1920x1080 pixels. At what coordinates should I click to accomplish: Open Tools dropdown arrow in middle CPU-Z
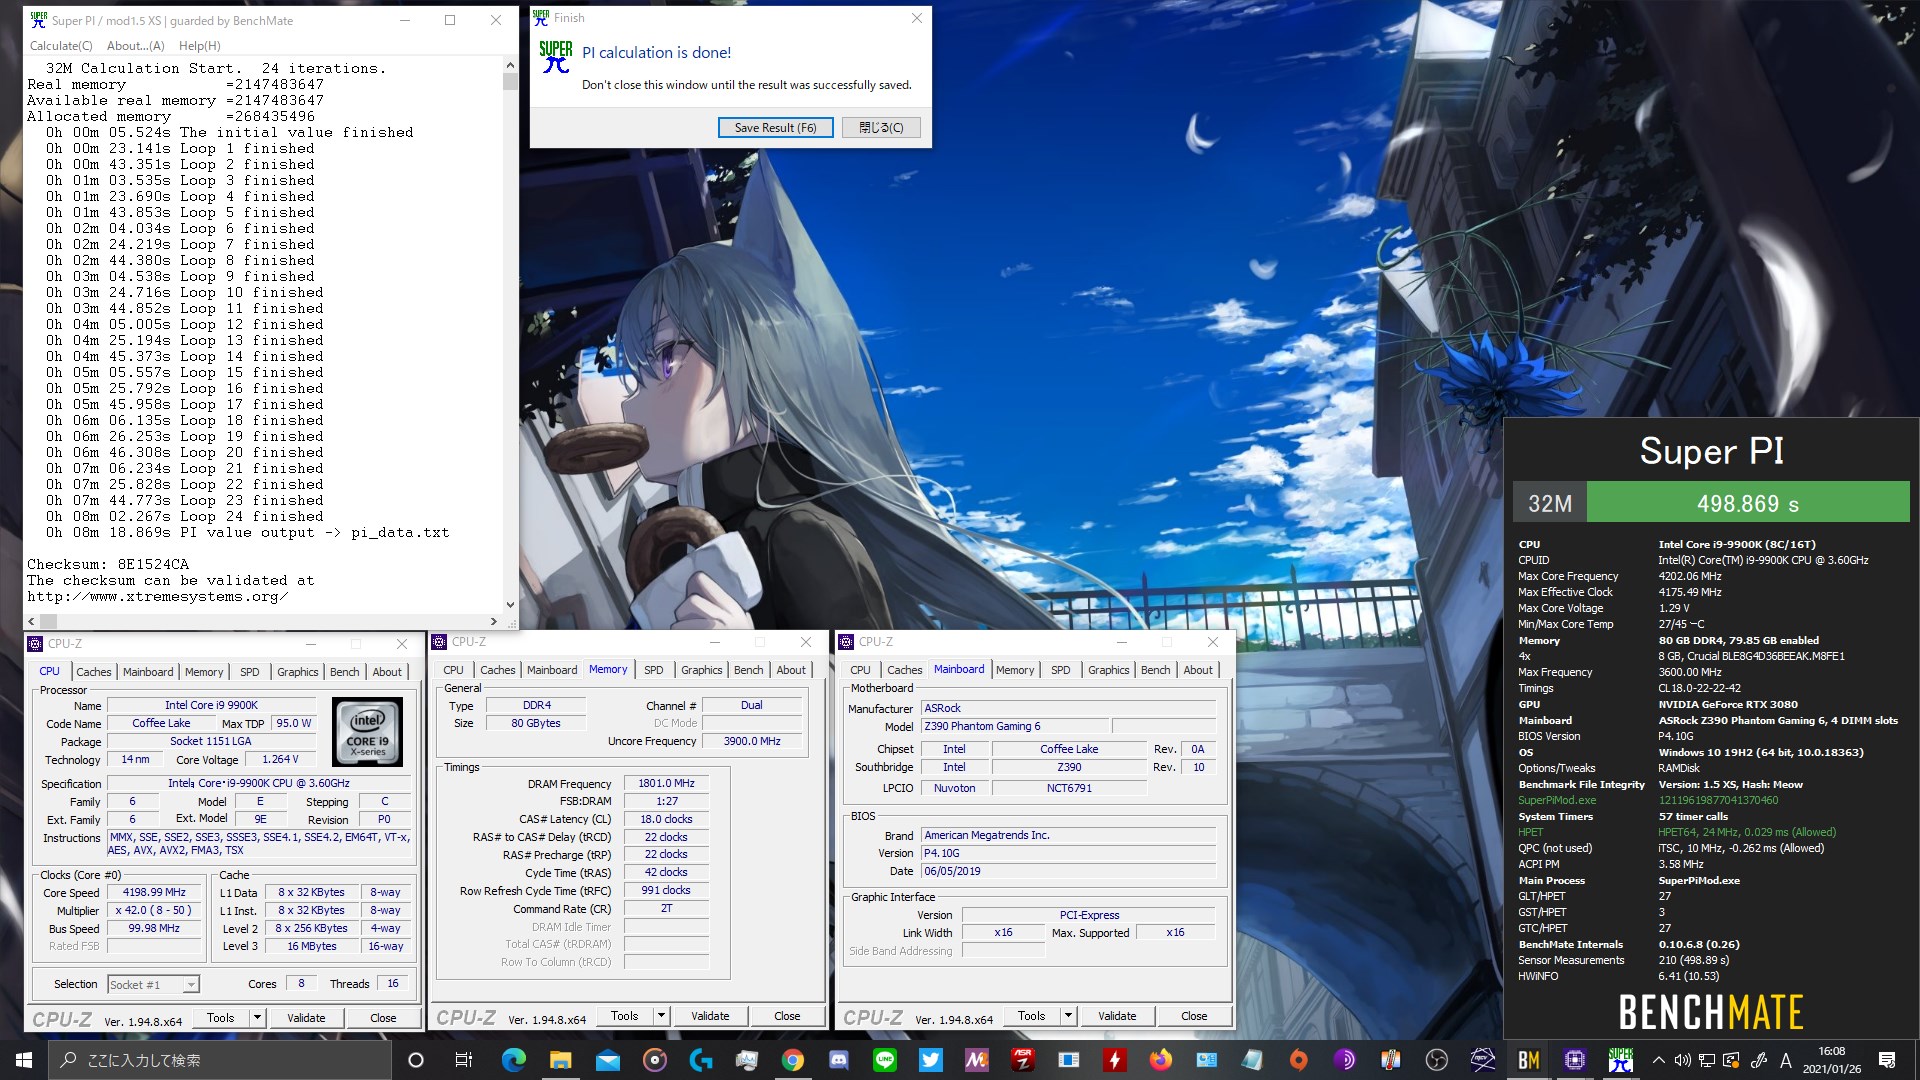pyautogui.click(x=661, y=1016)
